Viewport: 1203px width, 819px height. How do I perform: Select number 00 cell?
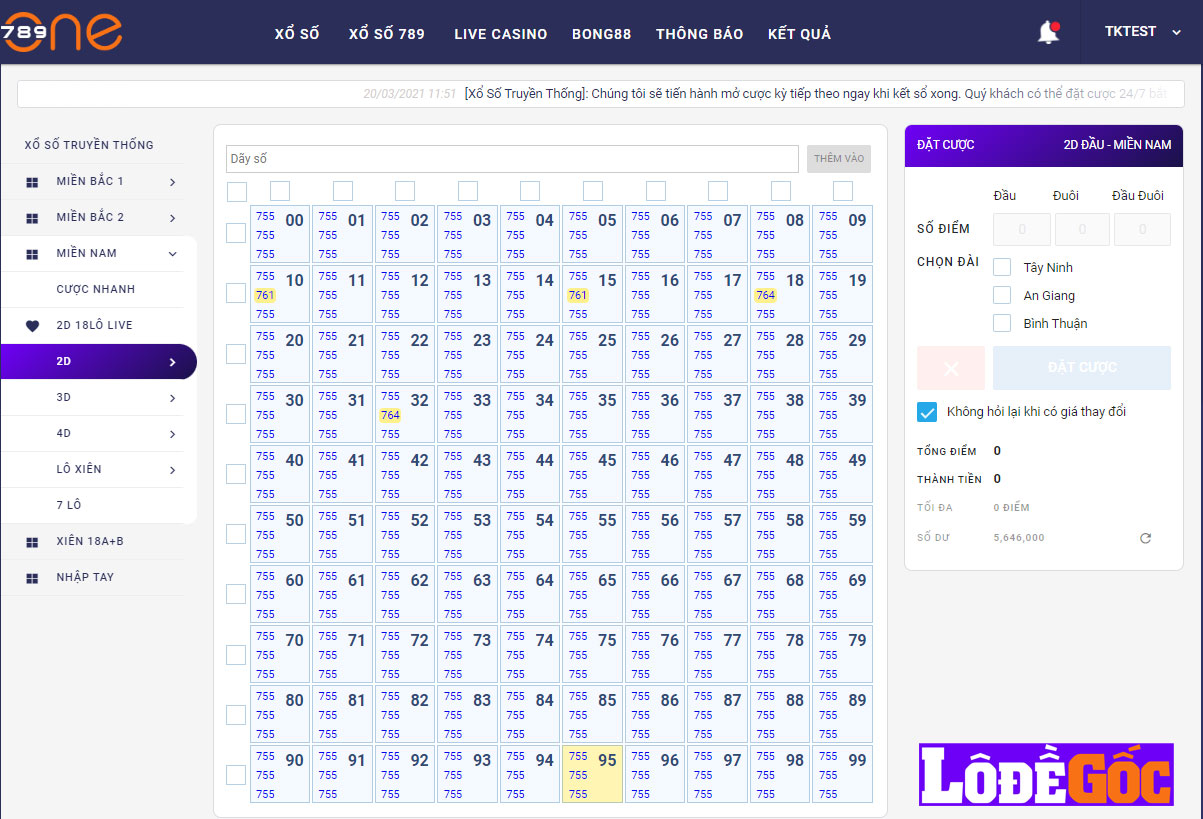[280, 234]
